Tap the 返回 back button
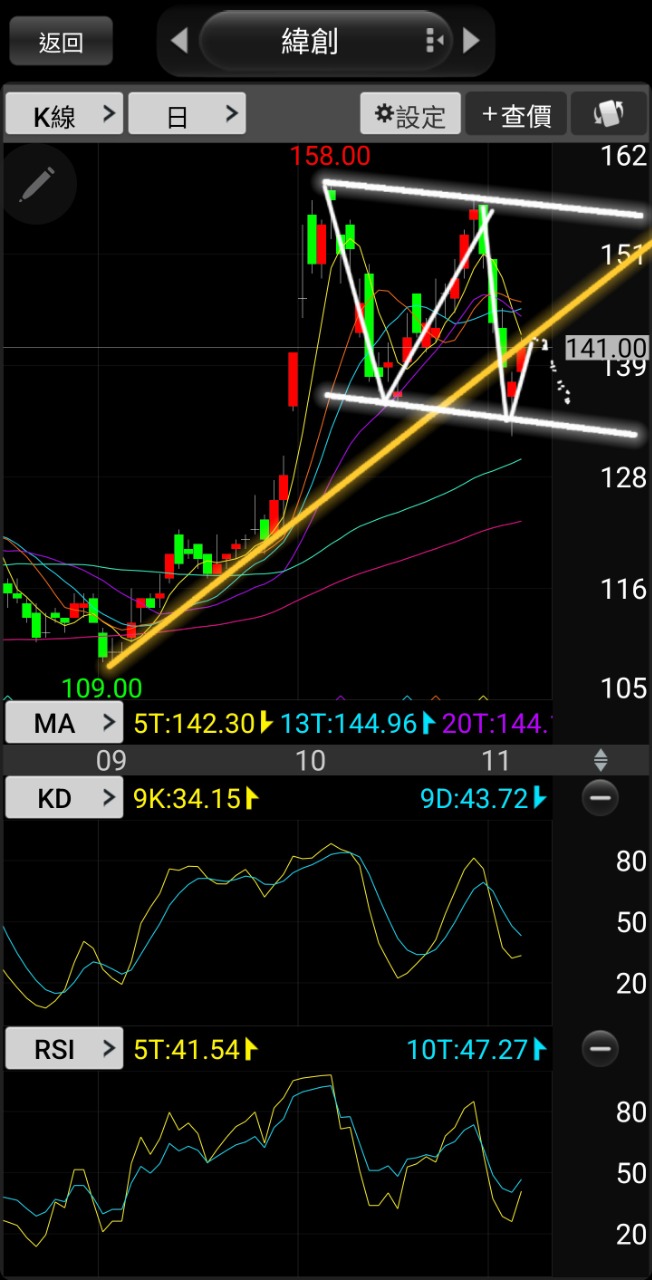Screen dimensions: 652x1280 click(x=60, y=41)
